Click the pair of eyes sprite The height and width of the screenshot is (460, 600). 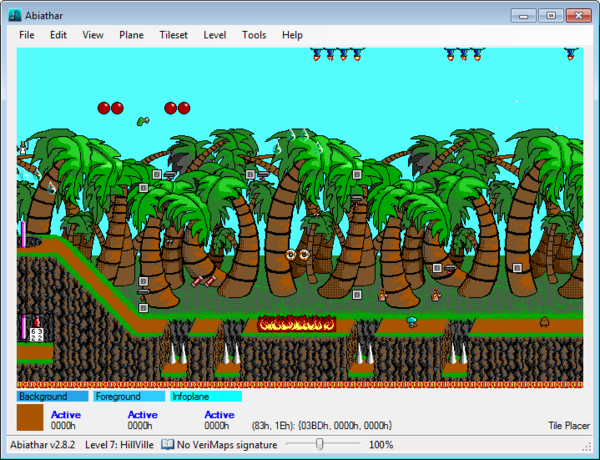click(297, 255)
